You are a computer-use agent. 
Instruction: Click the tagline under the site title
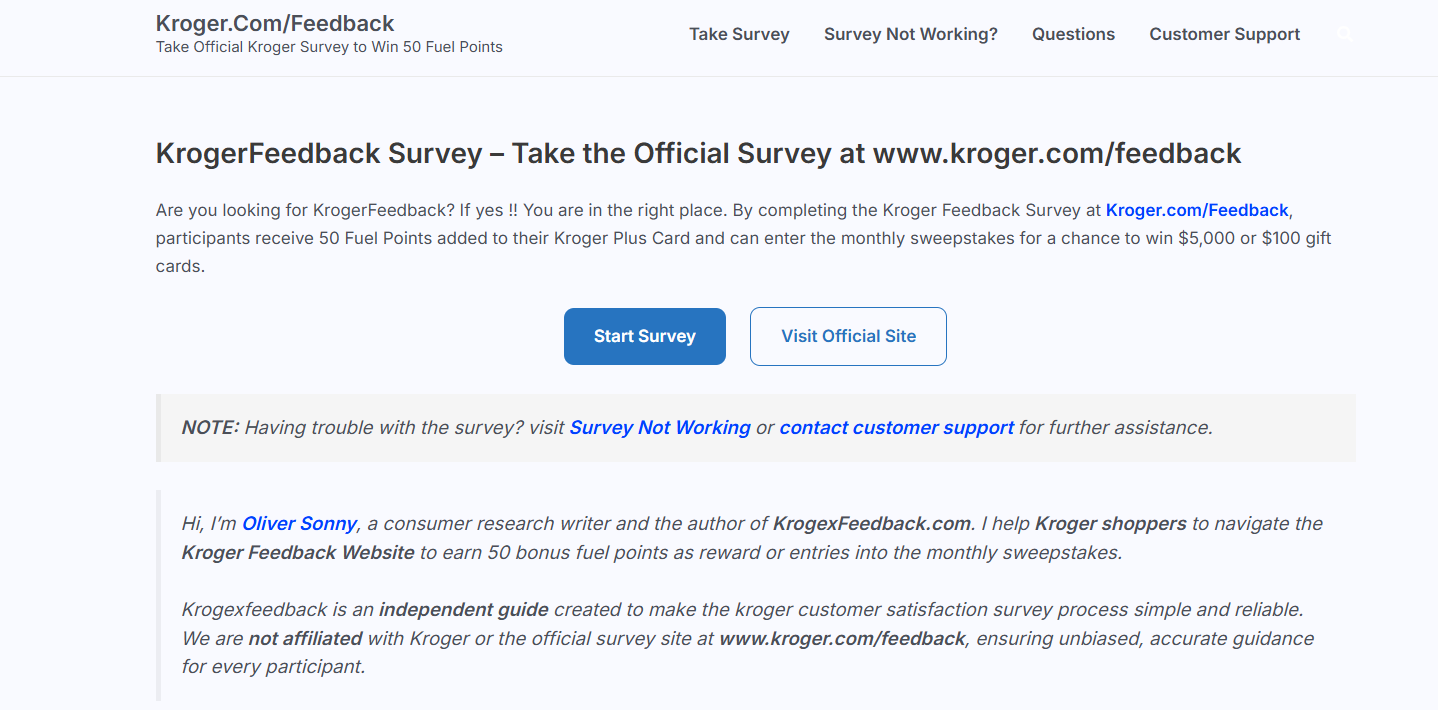pos(329,47)
